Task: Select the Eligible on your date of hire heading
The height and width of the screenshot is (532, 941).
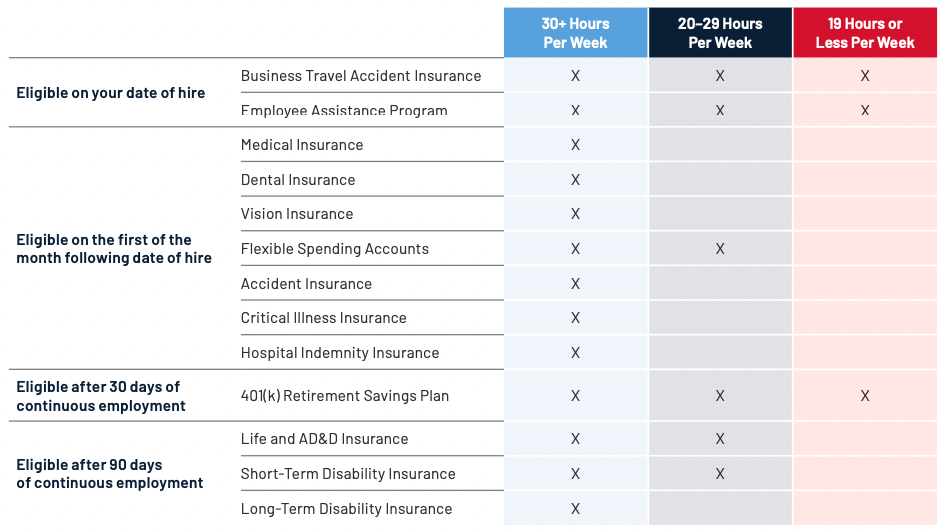Action: point(110,93)
